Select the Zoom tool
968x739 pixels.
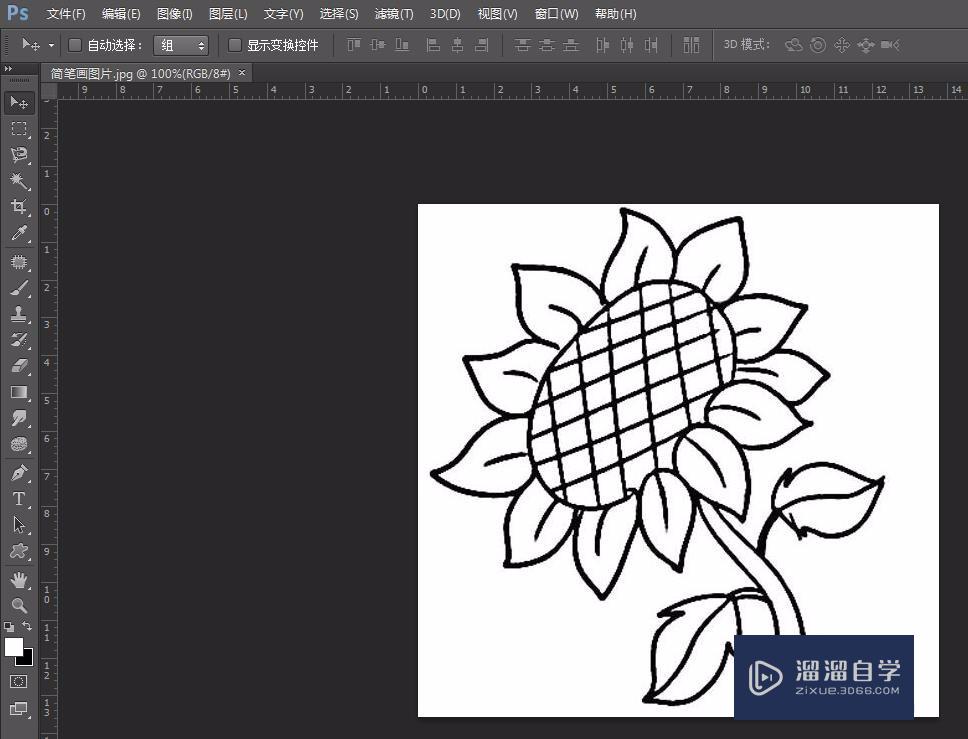click(18, 605)
